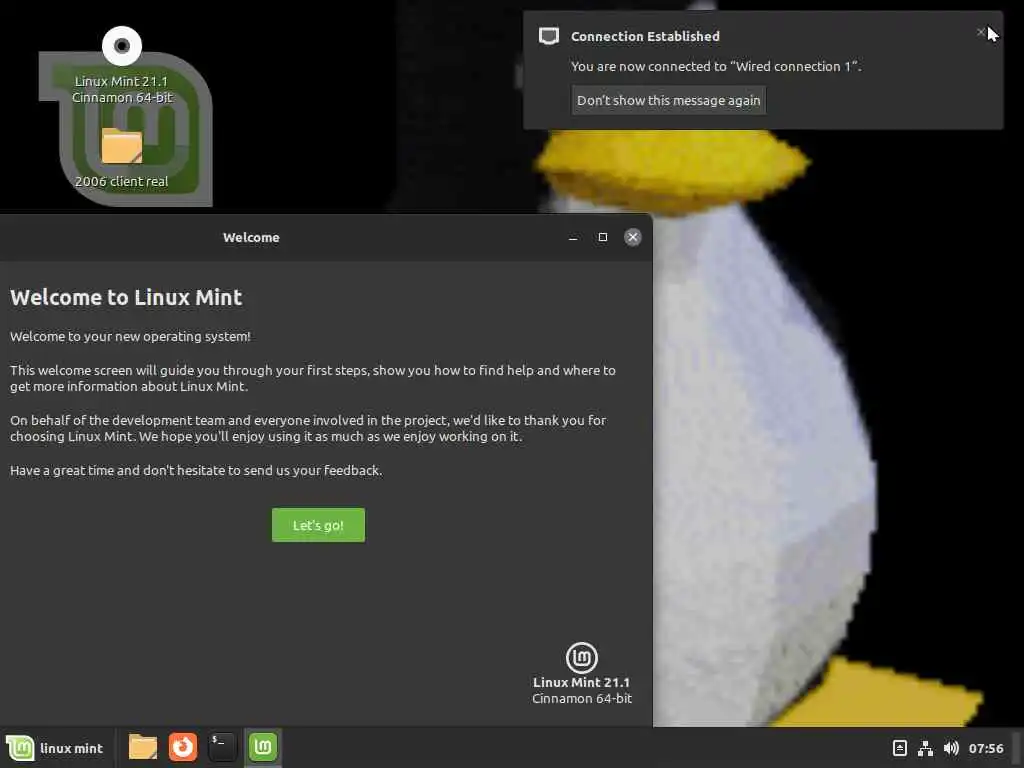Minimize the Welcome window
This screenshot has width=1024, height=768.
tap(573, 238)
